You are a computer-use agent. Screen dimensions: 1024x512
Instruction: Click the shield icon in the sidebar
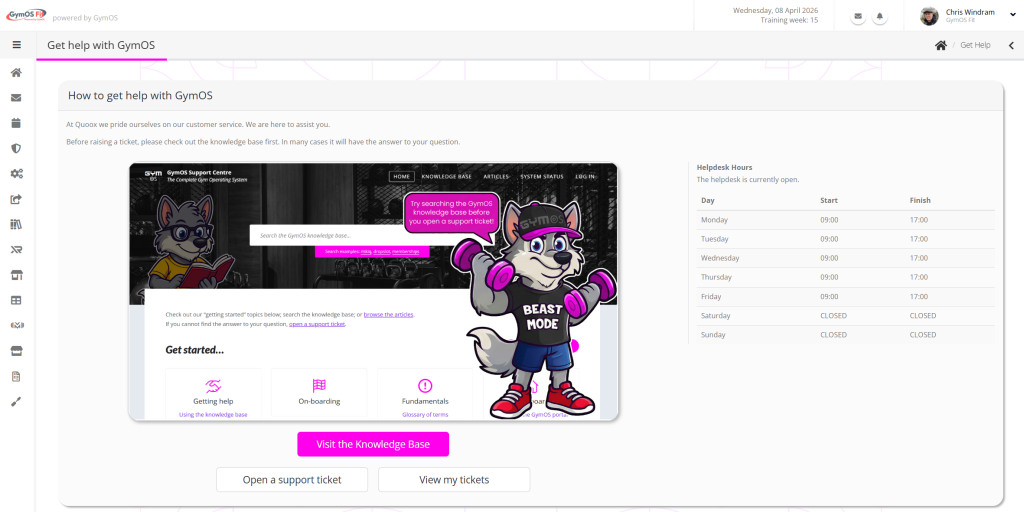point(16,149)
